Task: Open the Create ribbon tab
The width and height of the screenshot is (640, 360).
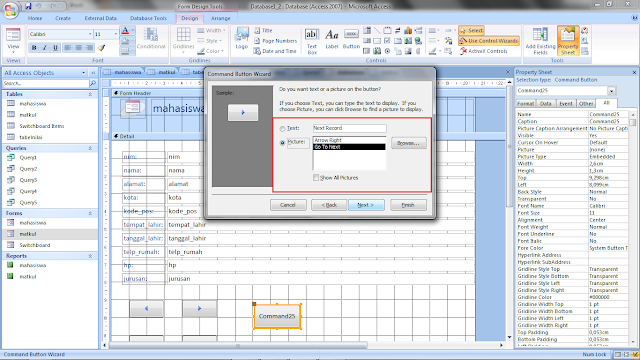Action: coord(63,18)
